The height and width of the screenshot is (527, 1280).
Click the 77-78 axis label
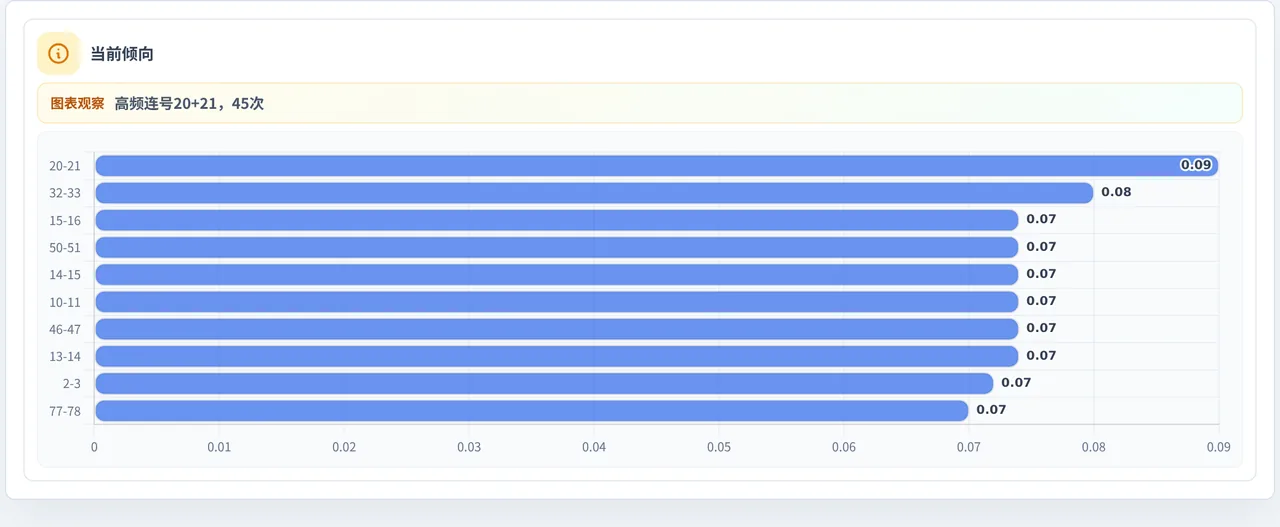pyautogui.click(x=65, y=411)
